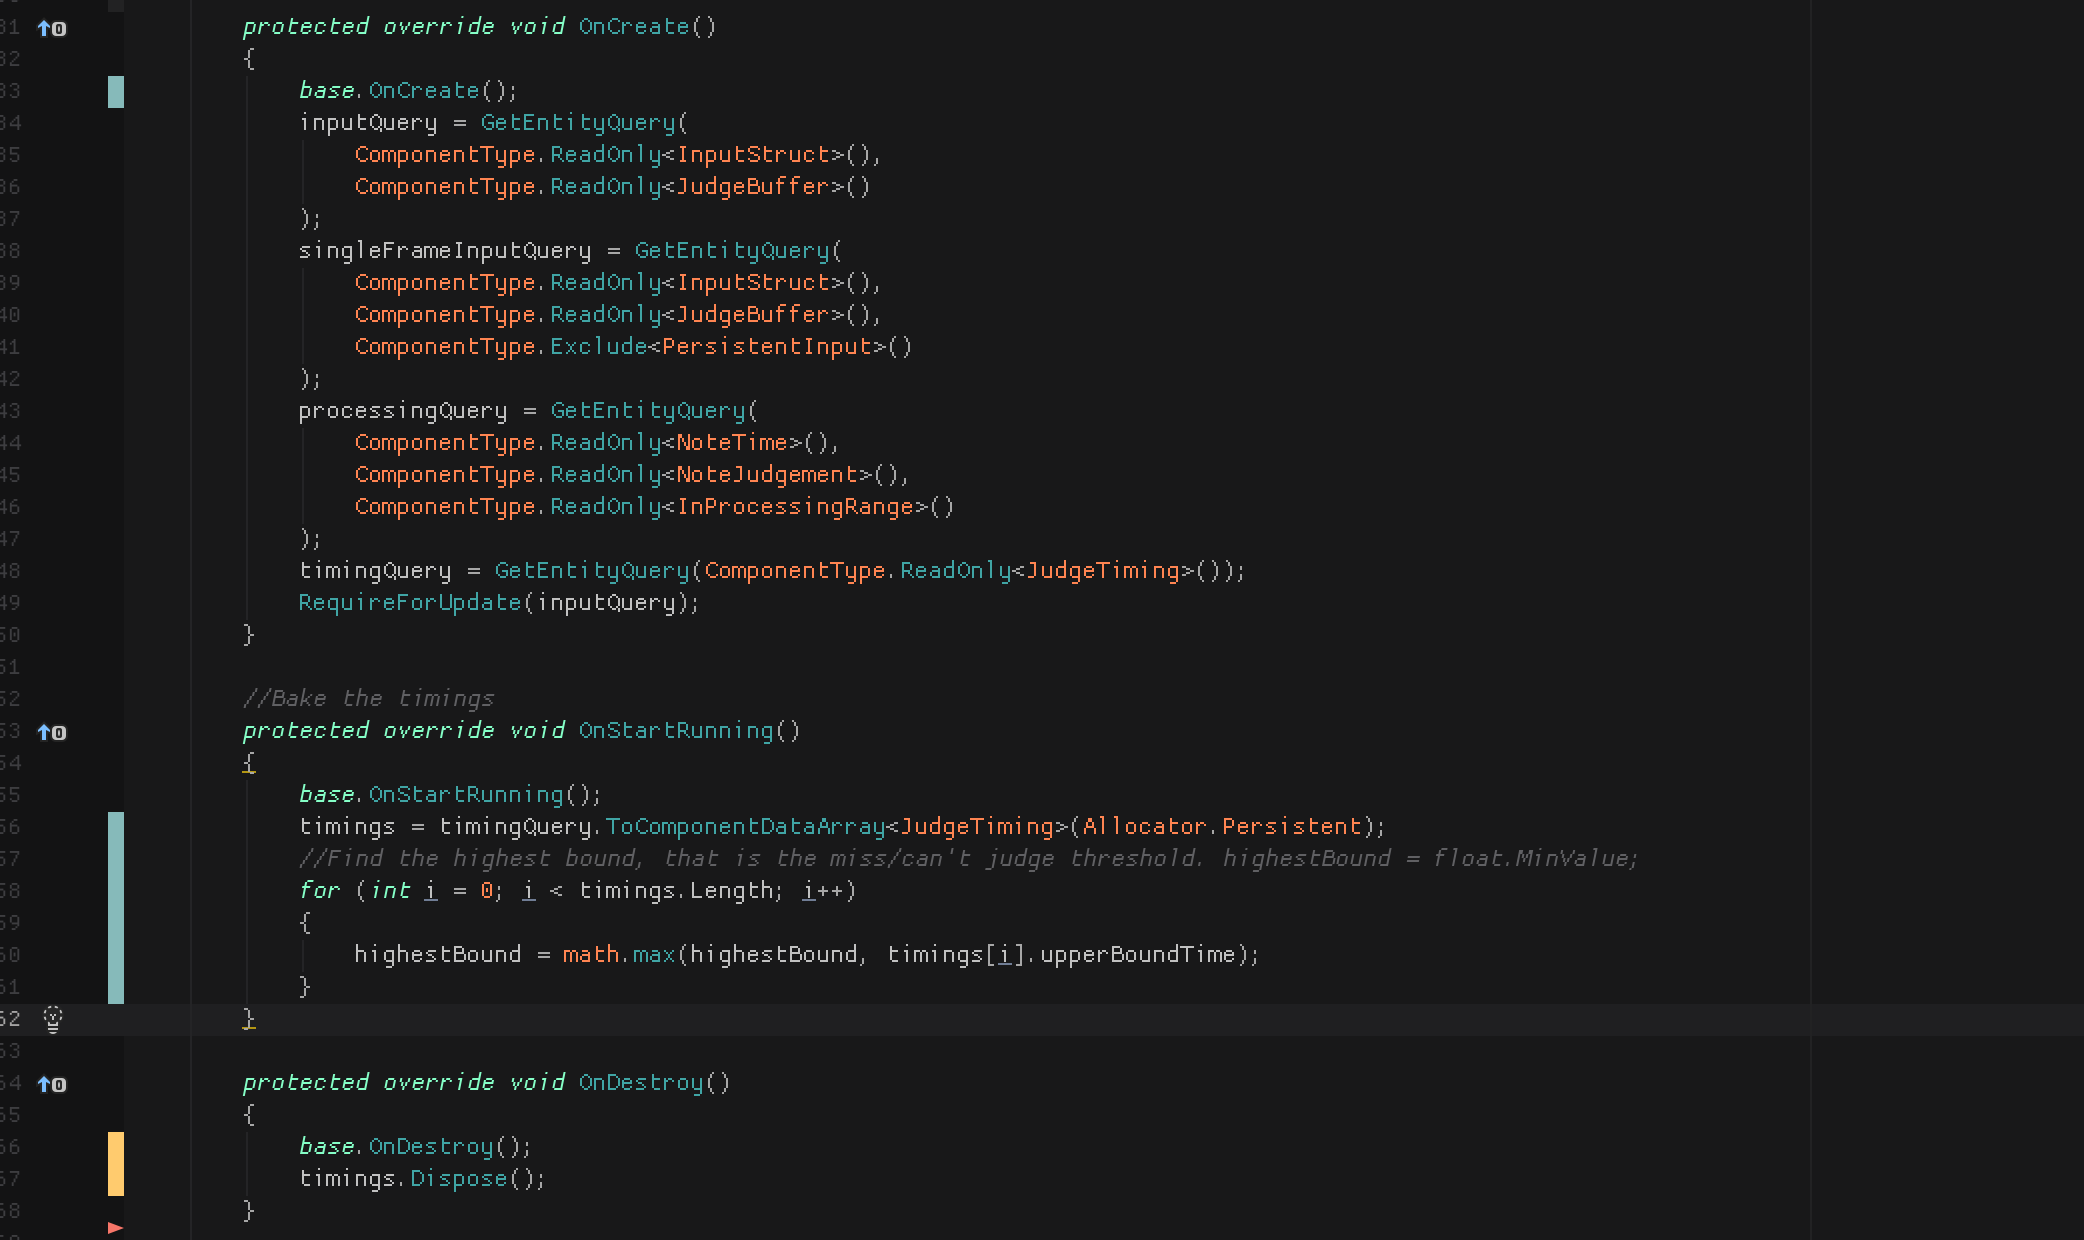Place cursor on the OnCreate method name
The width and height of the screenshot is (2084, 1240).
(x=633, y=27)
